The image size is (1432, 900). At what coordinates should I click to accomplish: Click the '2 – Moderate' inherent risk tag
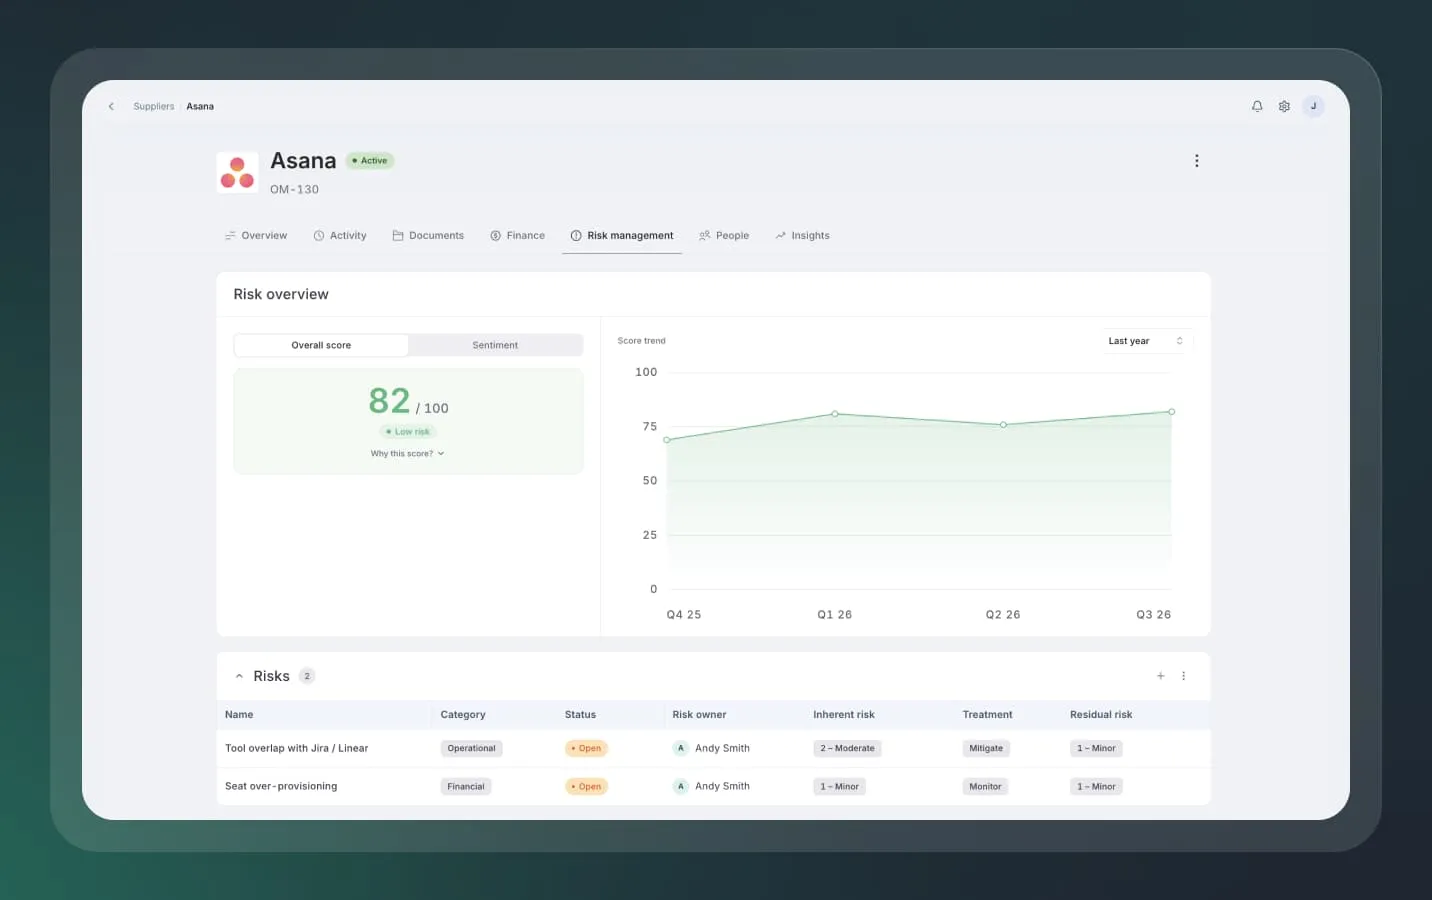click(847, 748)
